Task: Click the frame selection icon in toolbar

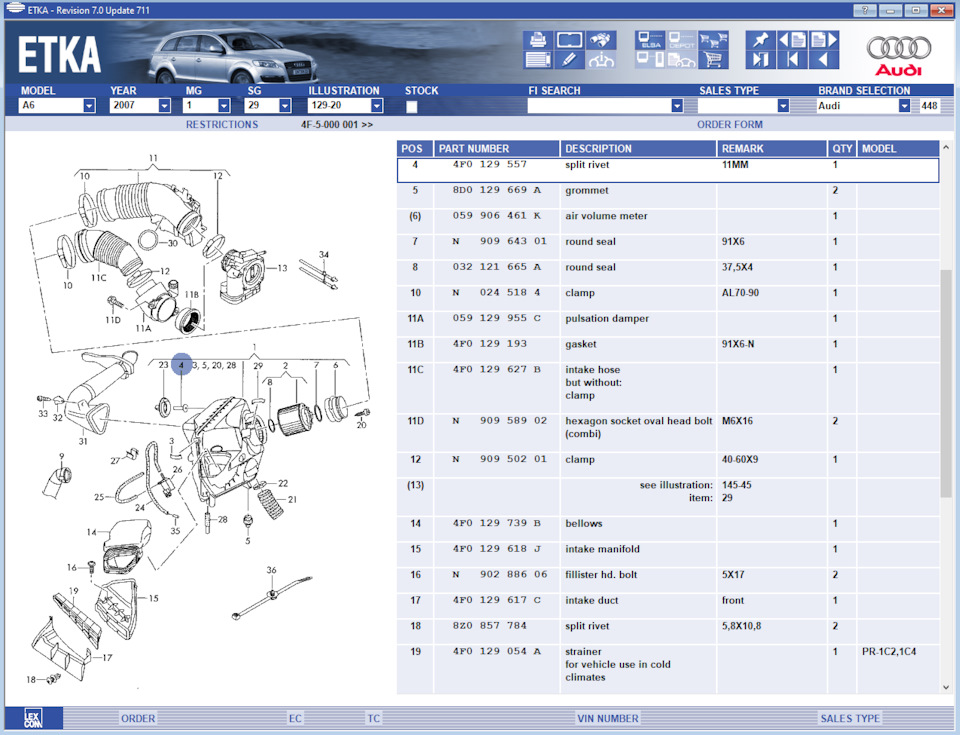Action: [568, 38]
